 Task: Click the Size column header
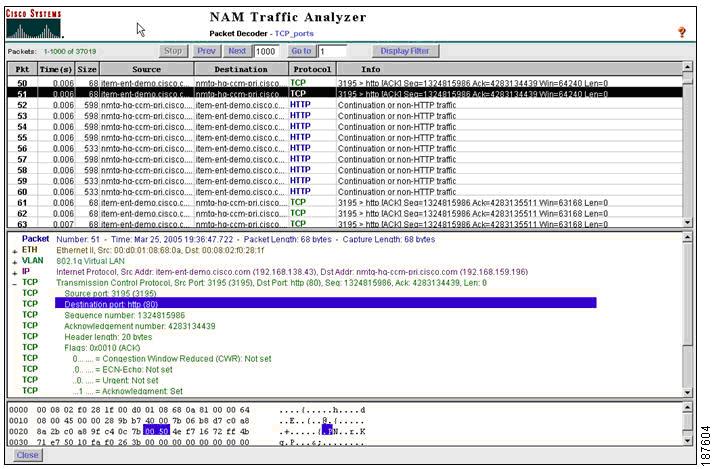[87, 69]
